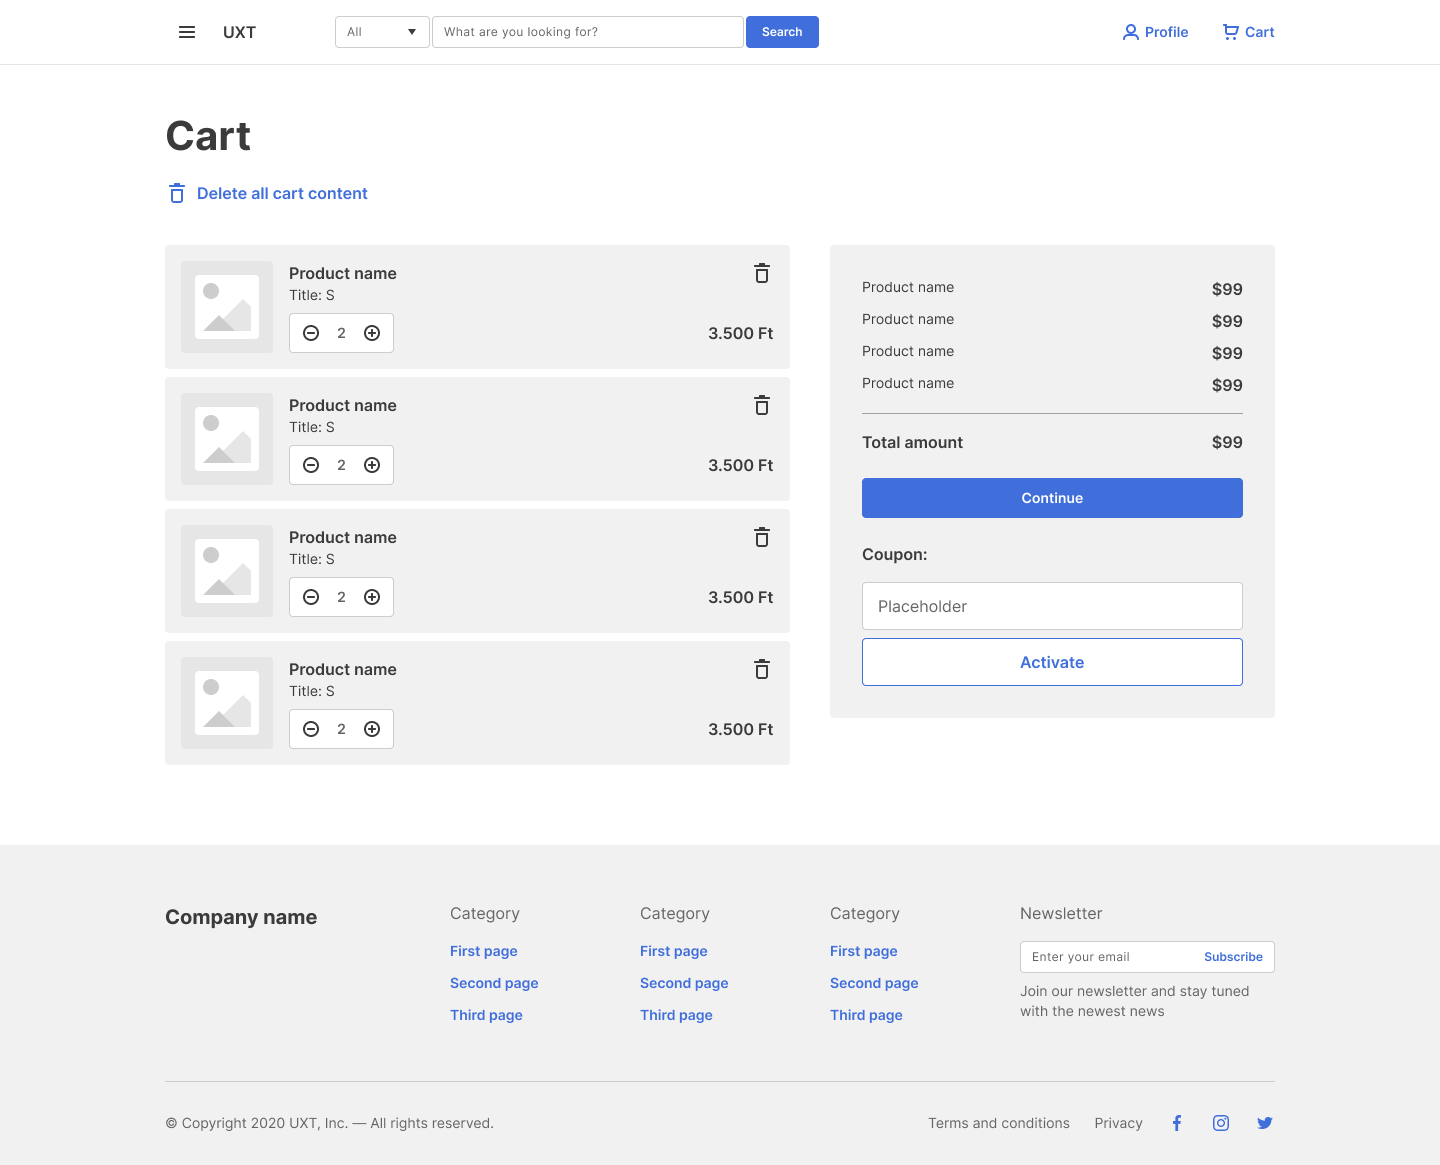
Task: Click the third product's image thumbnail
Action: (227, 571)
